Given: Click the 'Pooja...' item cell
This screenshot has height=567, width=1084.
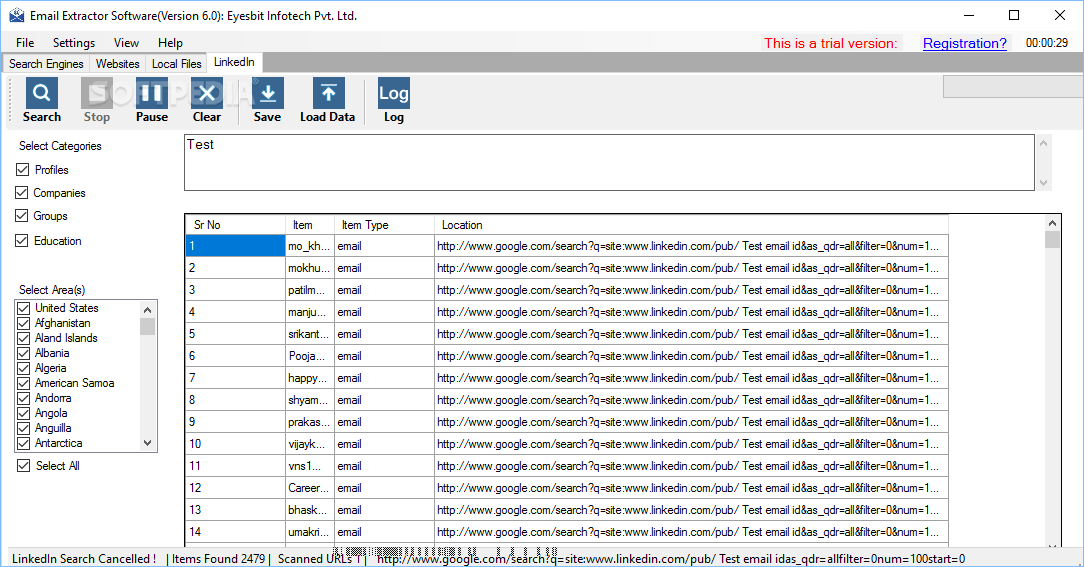Looking at the screenshot, I should click(310, 356).
